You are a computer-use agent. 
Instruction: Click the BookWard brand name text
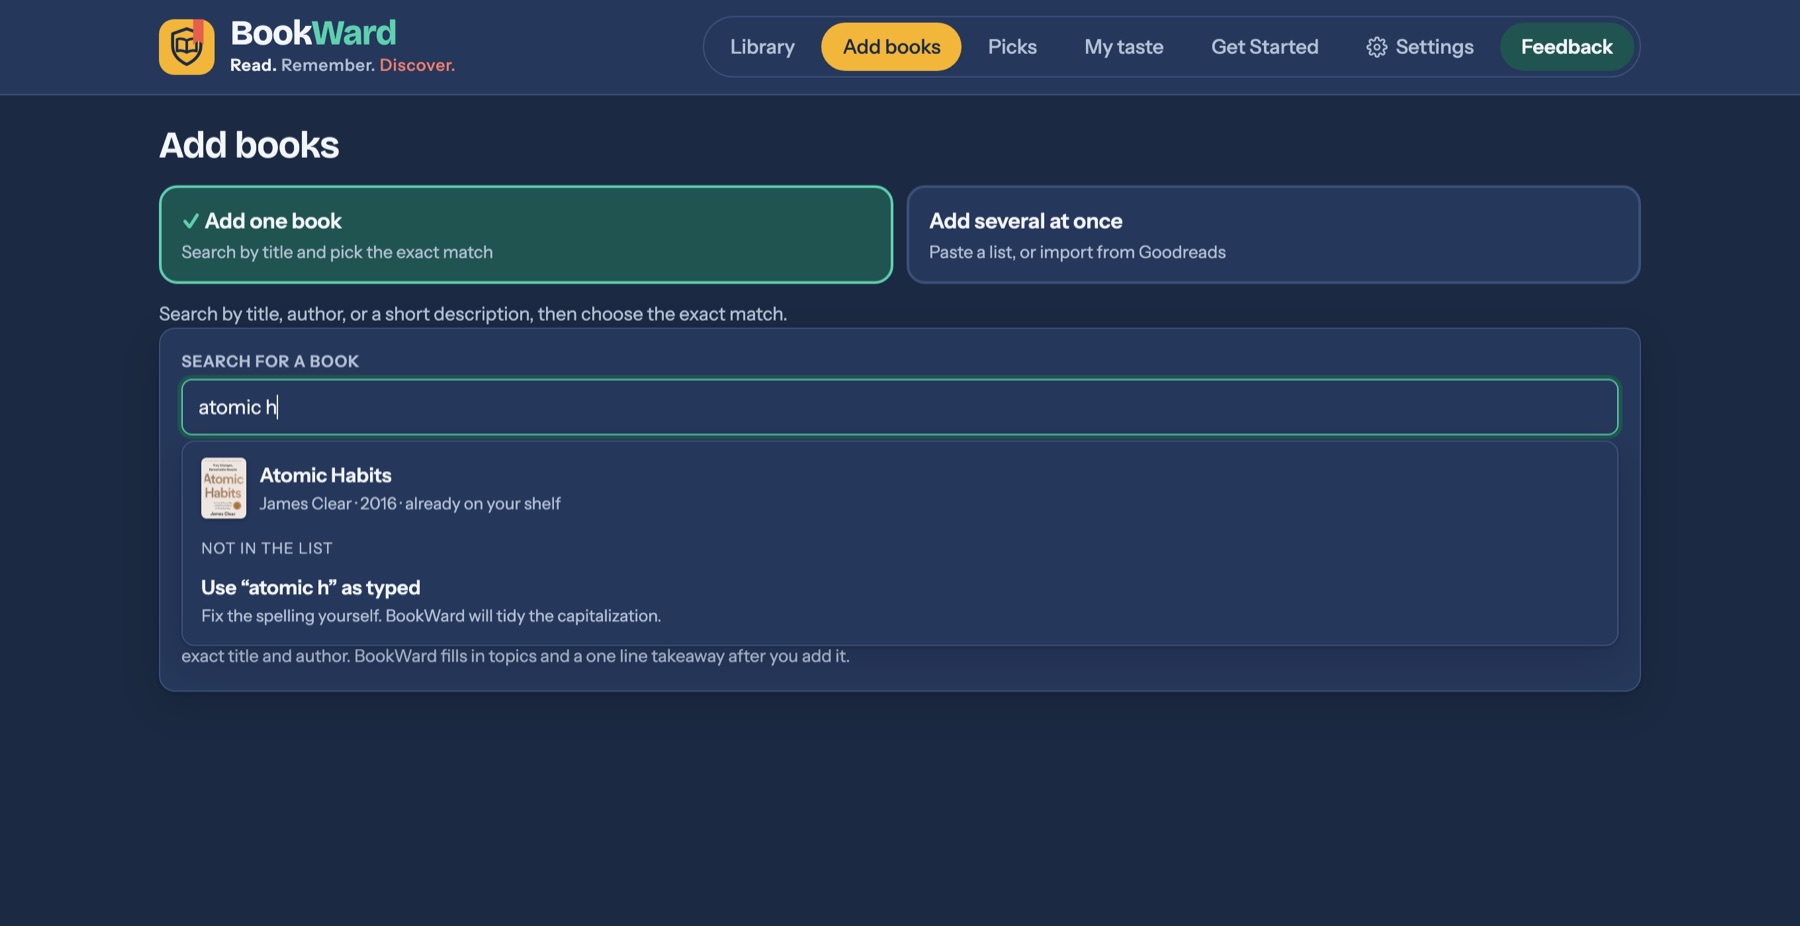[313, 33]
